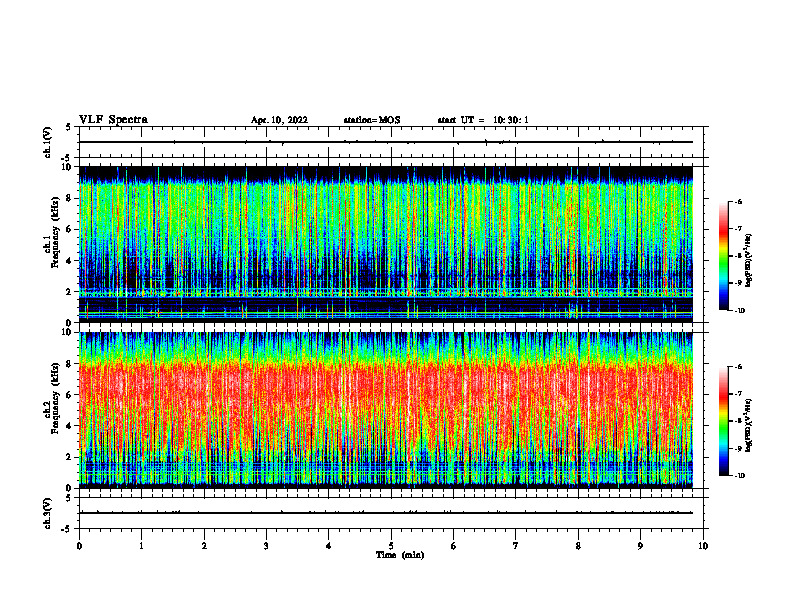
Task: Click the "4" kHz tick on ch.2 frequency axis
Action: click(70, 426)
